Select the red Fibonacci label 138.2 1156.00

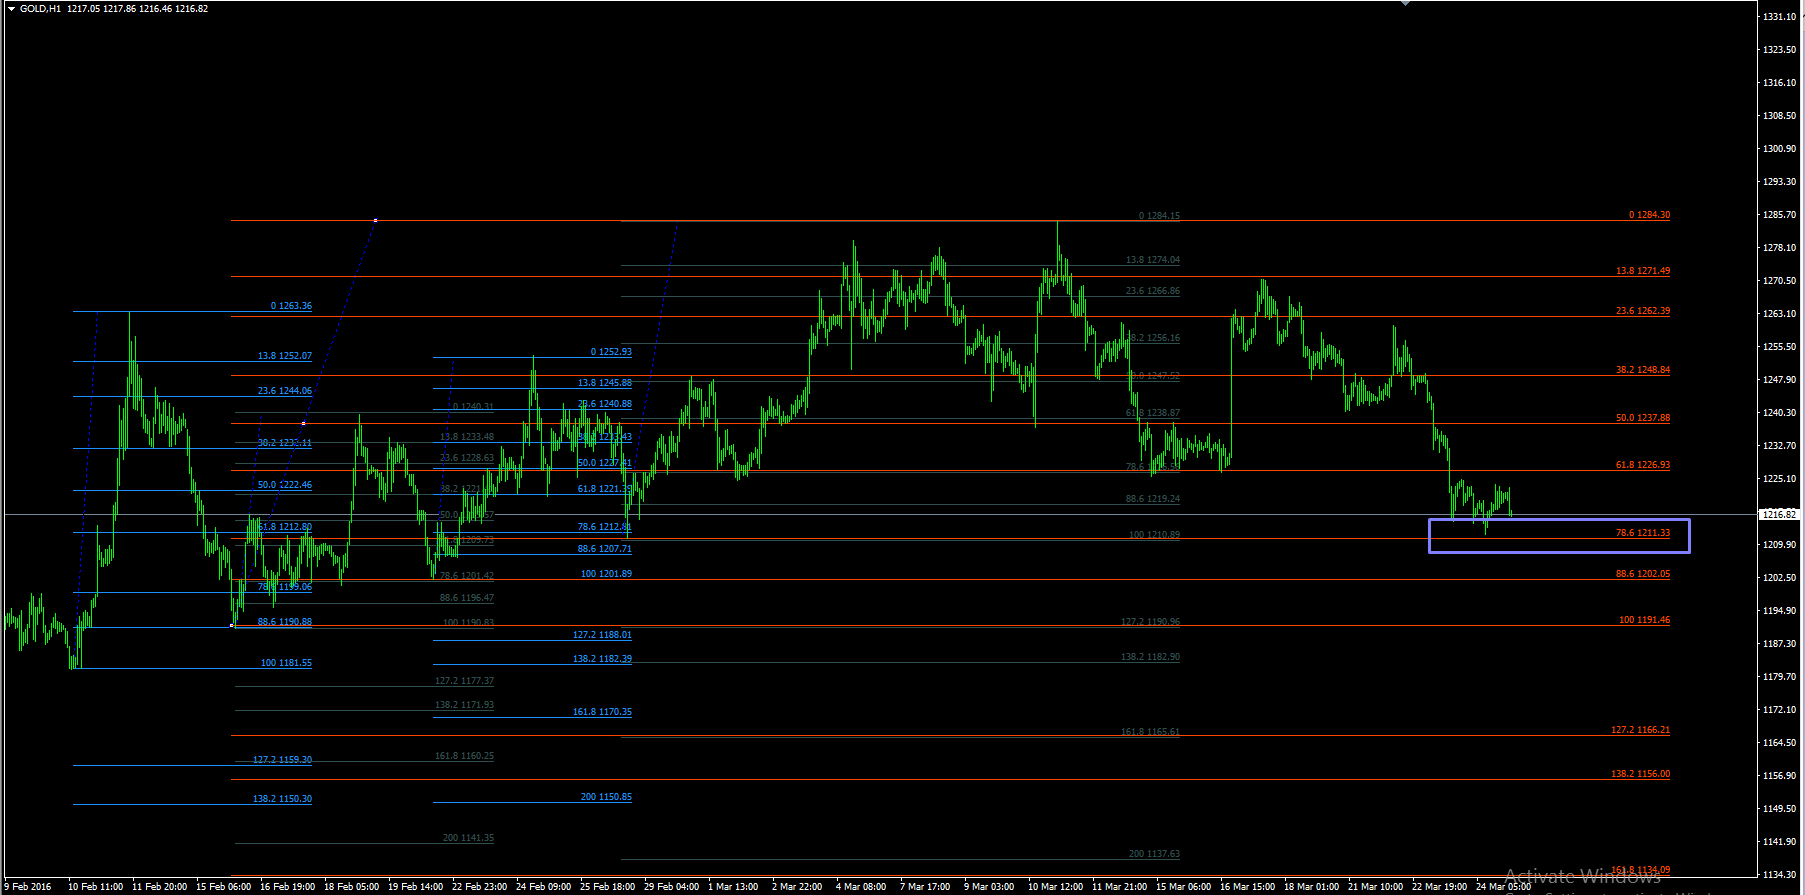pyautogui.click(x=1641, y=774)
